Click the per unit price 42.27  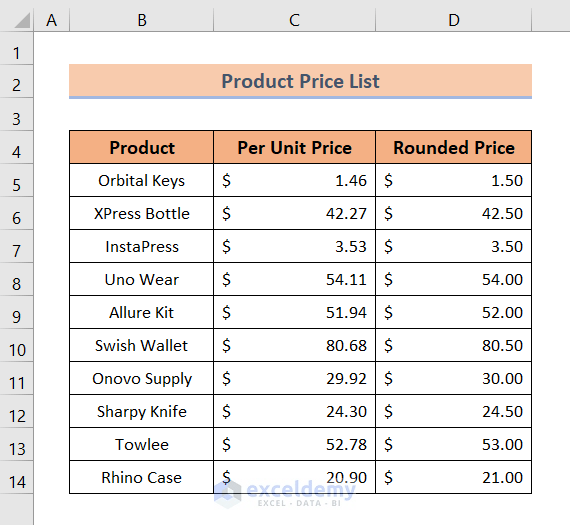tap(294, 213)
